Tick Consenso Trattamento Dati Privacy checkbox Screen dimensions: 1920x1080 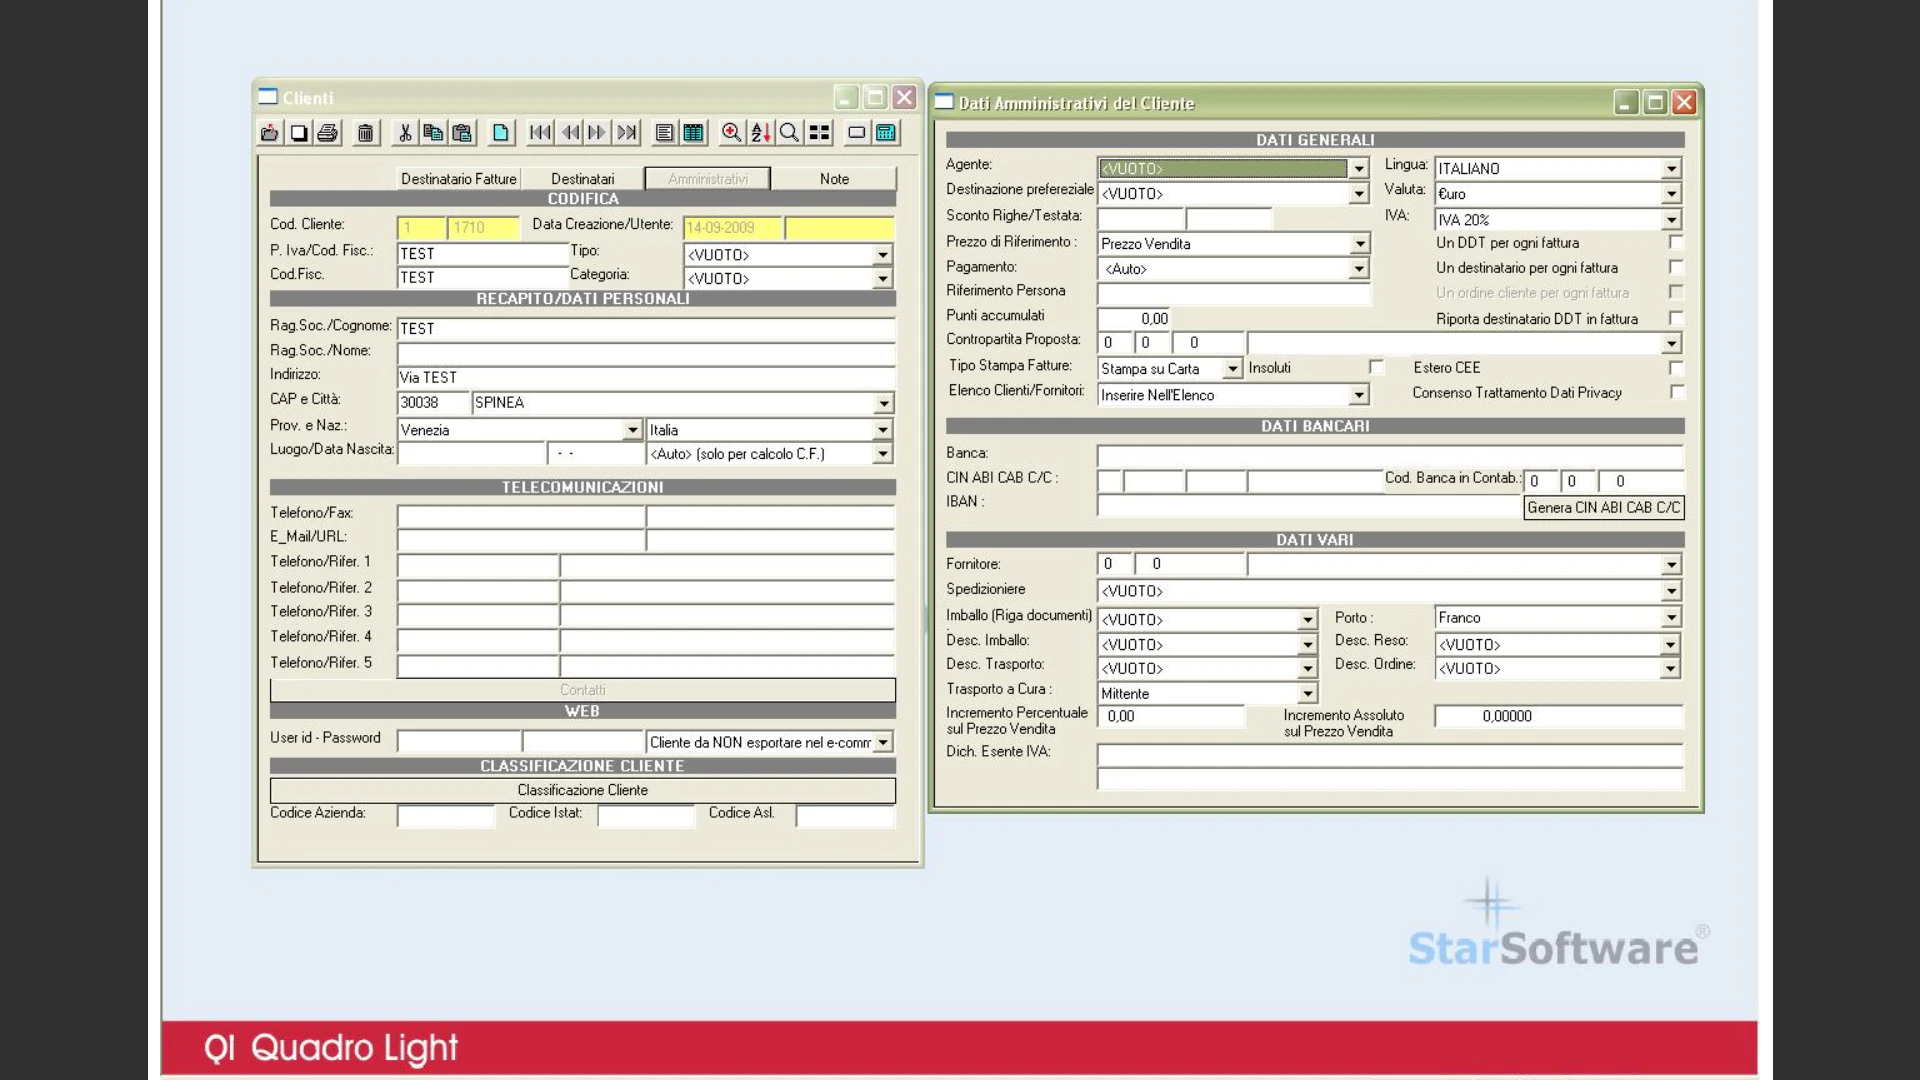(1676, 393)
